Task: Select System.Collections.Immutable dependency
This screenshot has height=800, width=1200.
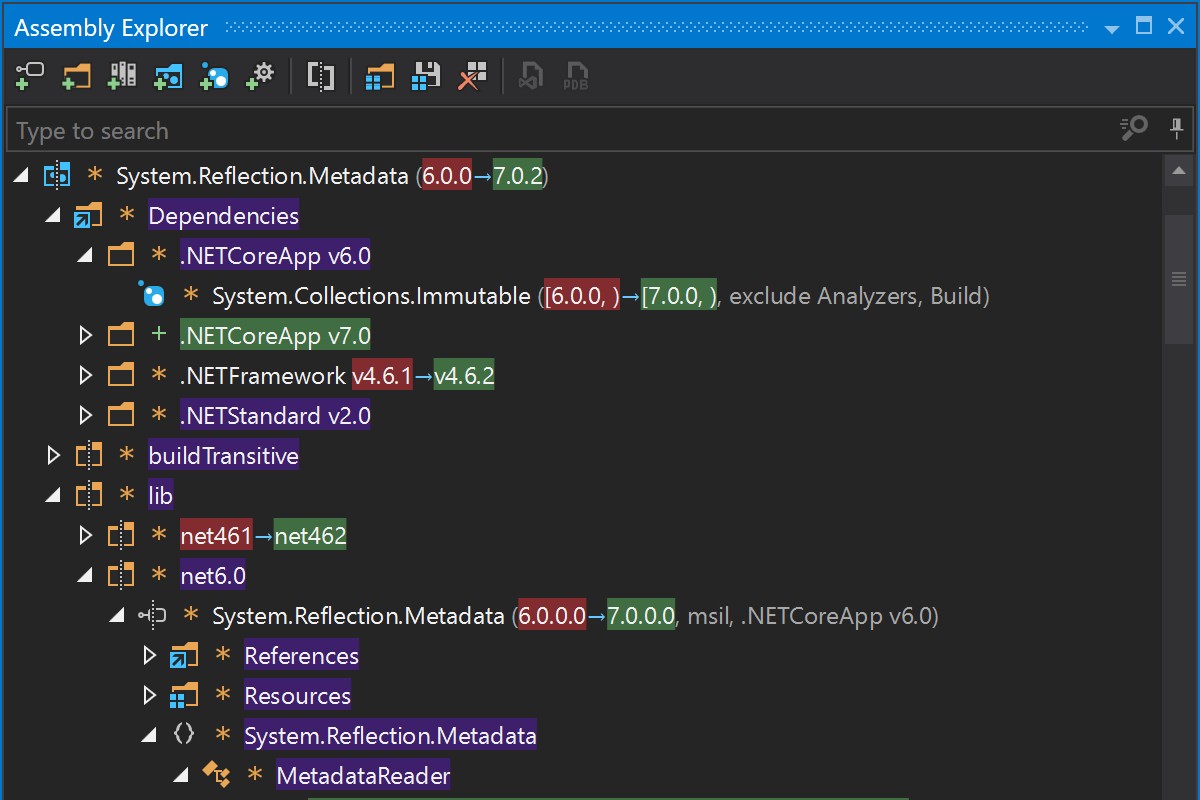Action: point(370,296)
